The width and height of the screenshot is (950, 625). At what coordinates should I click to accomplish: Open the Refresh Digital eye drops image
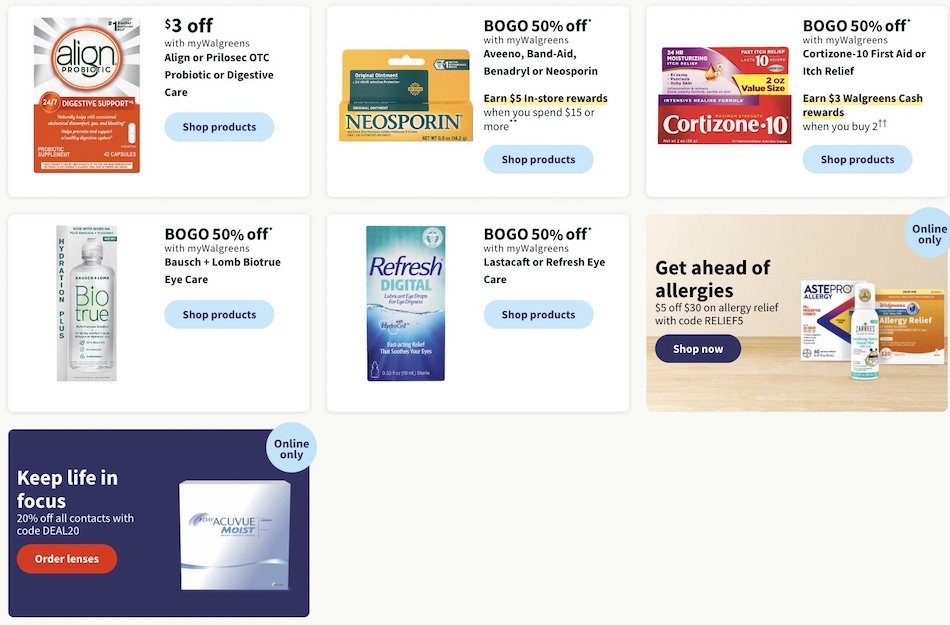(x=405, y=303)
